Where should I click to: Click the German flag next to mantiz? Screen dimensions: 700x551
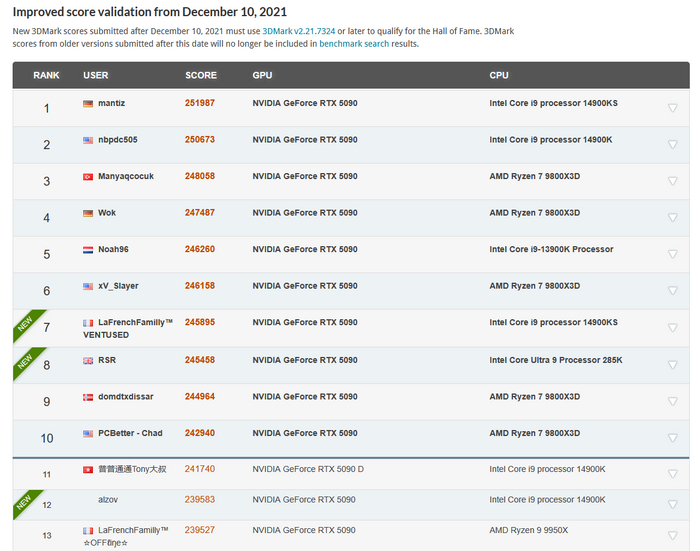(88, 104)
